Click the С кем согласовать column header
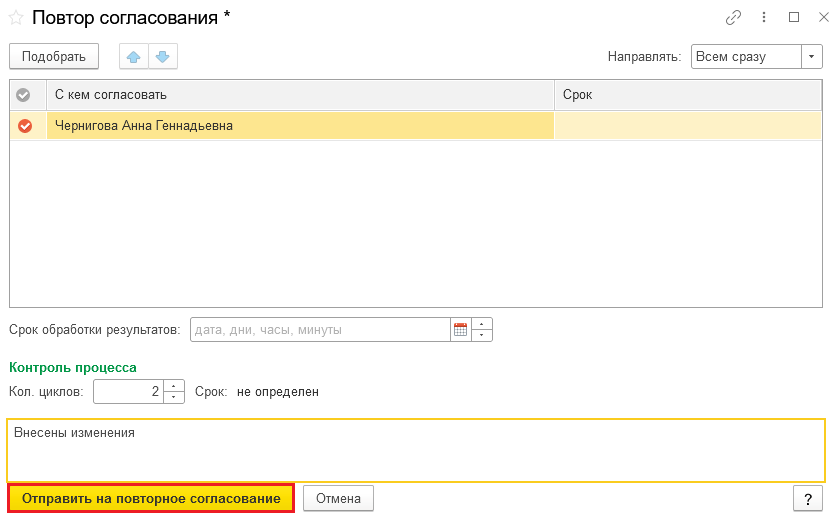833x520 pixels. [300, 94]
